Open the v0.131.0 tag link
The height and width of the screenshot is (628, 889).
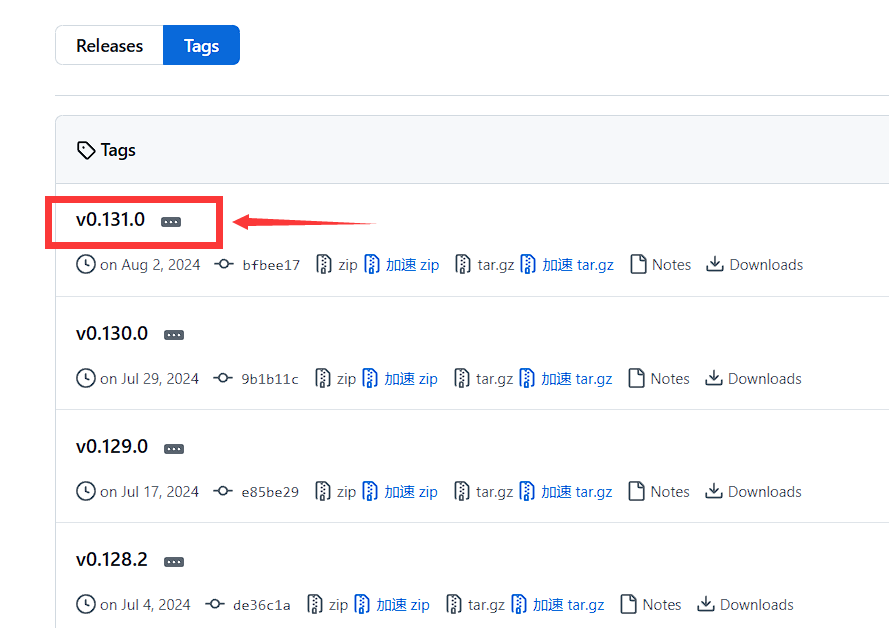point(110,220)
